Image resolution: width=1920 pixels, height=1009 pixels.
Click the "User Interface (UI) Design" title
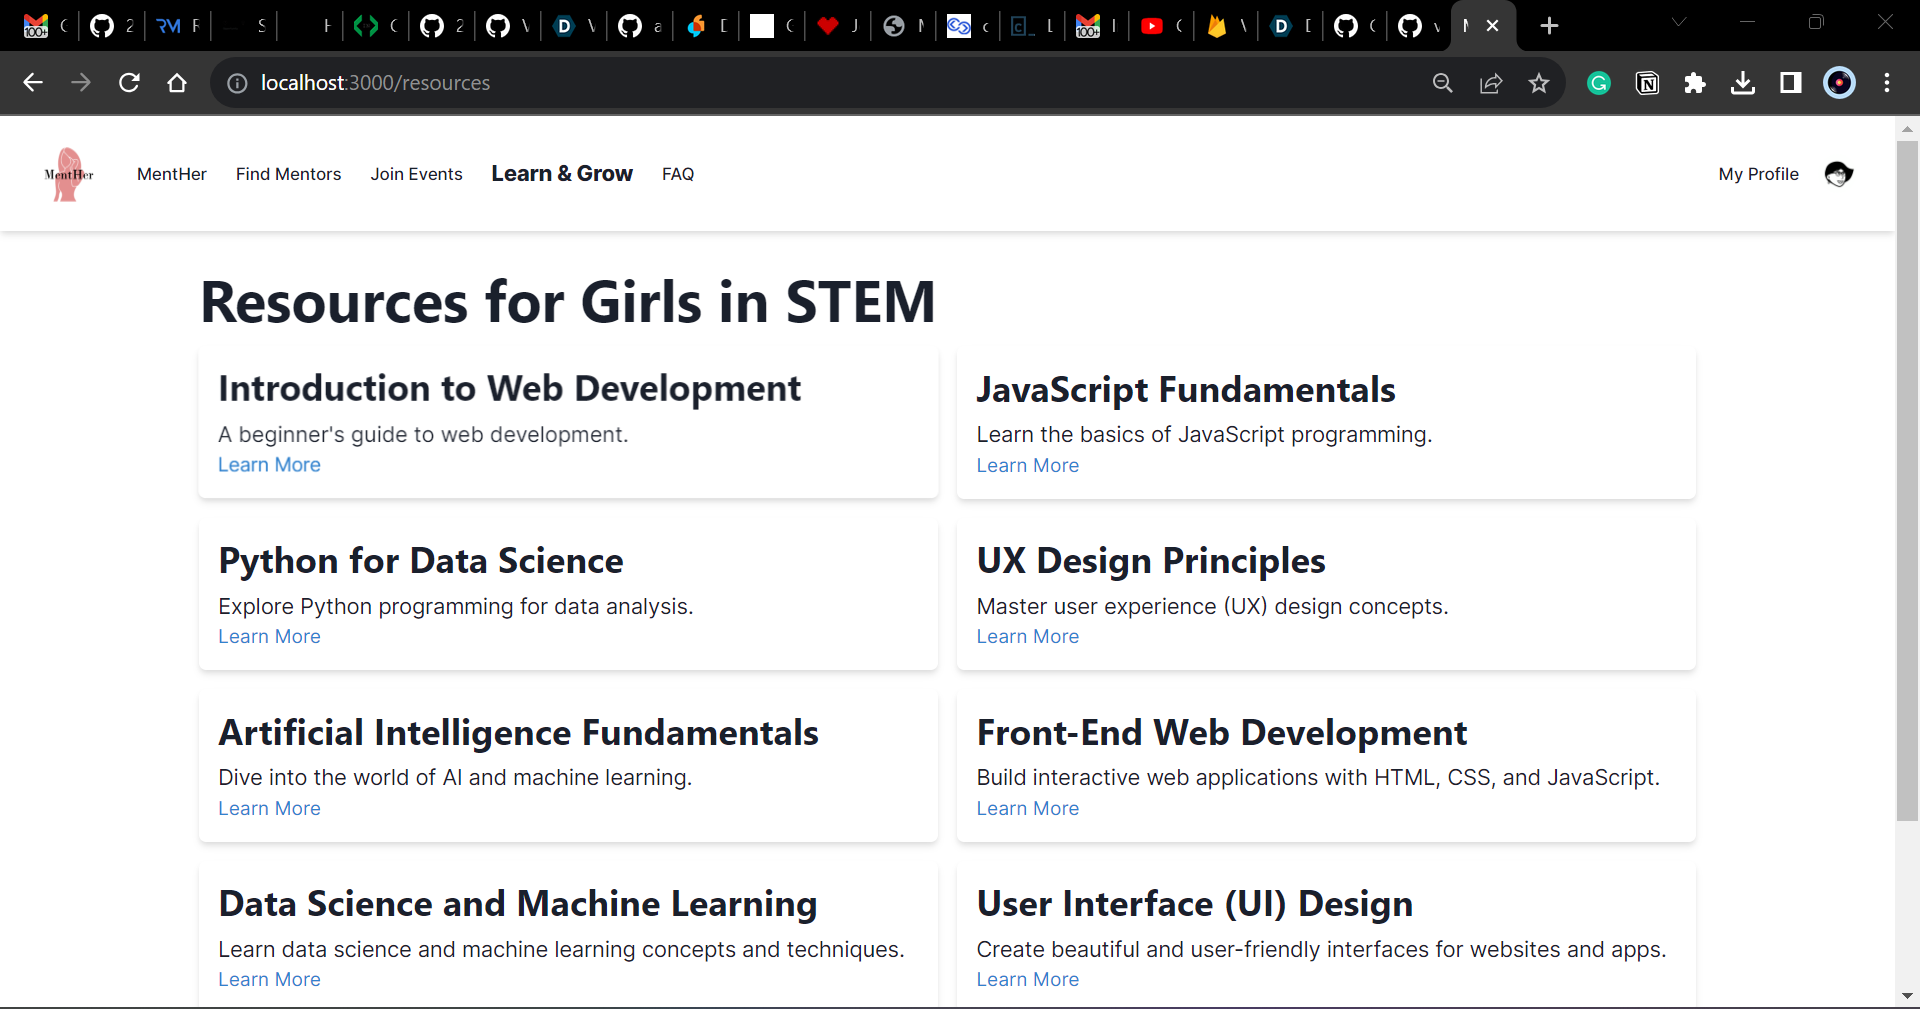pyautogui.click(x=1195, y=904)
